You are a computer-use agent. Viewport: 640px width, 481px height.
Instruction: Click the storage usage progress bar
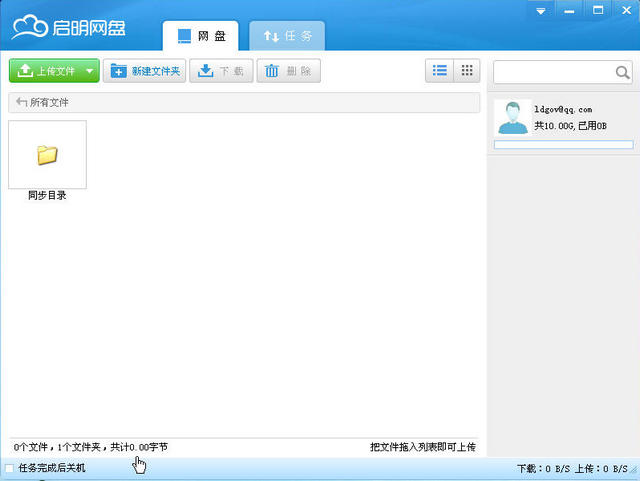point(563,145)
